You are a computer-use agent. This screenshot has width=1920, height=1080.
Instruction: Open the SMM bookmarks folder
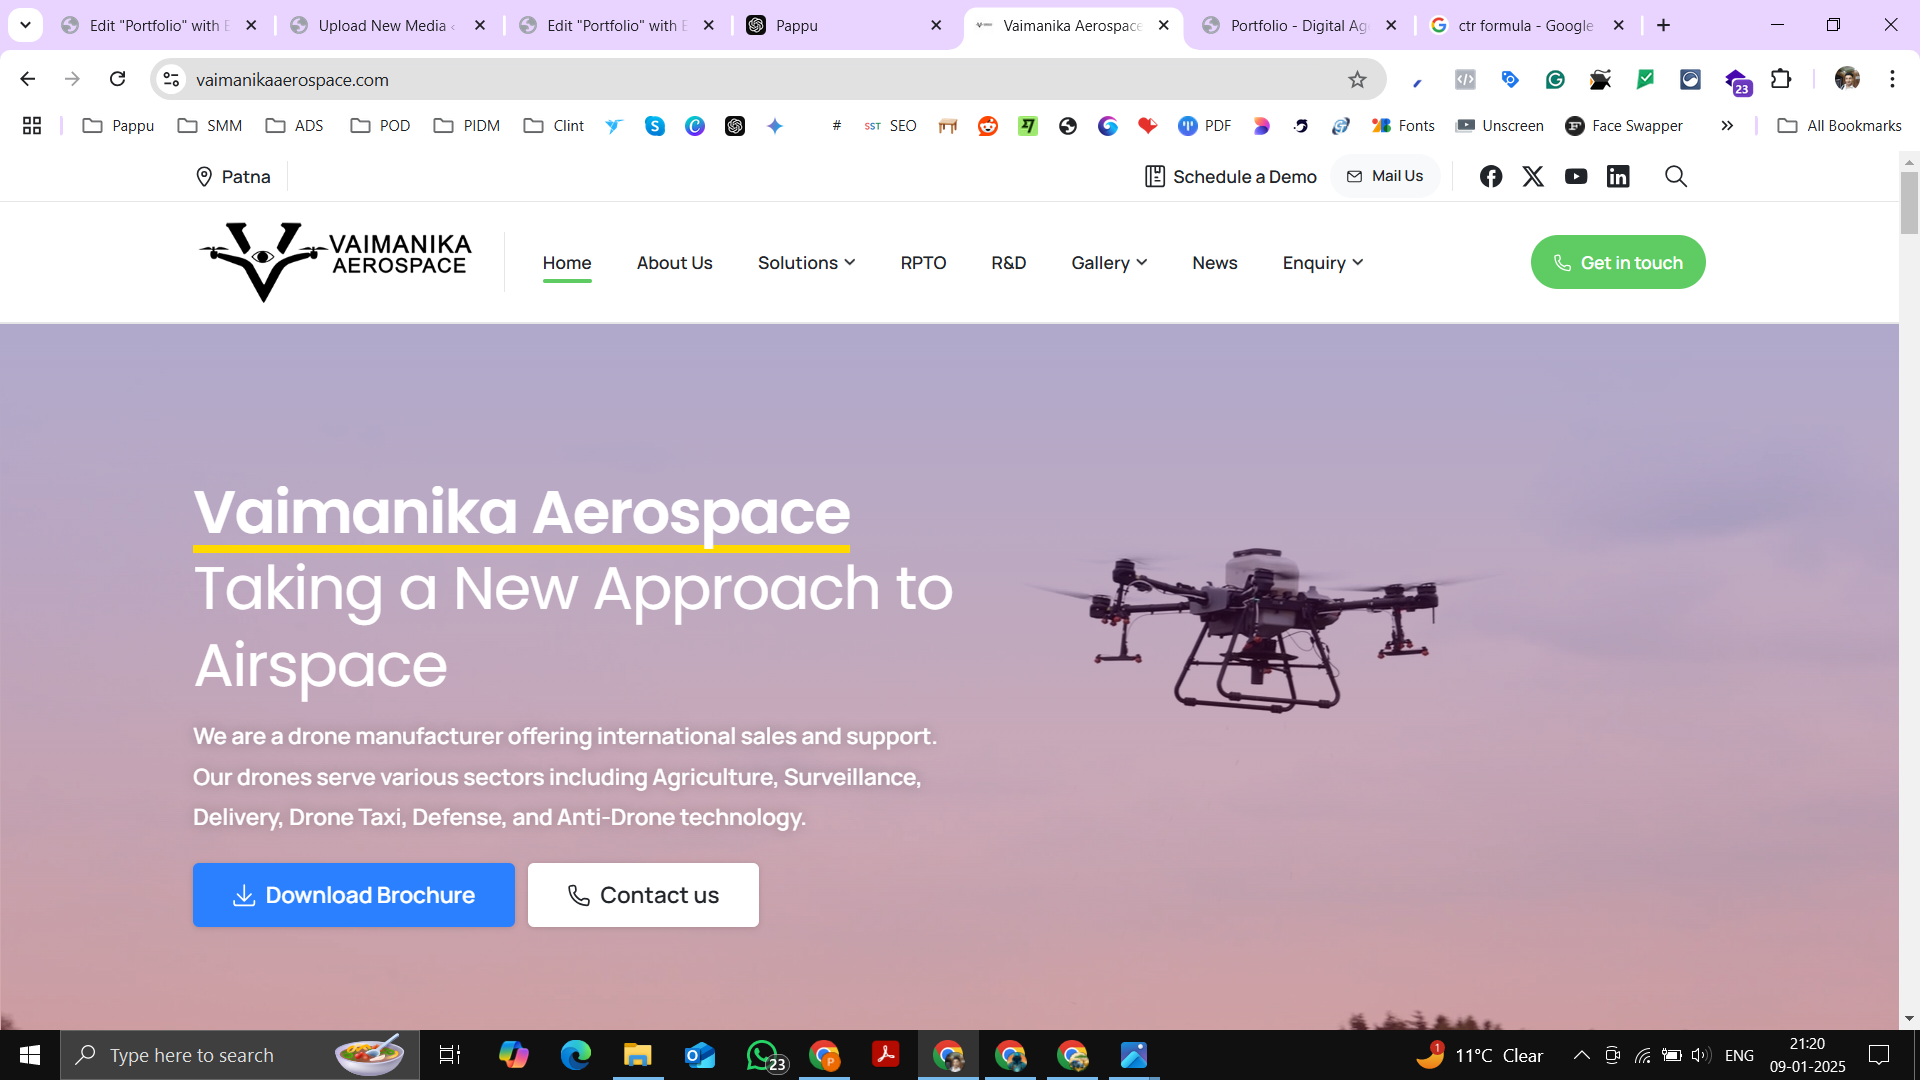tap(210, 126)
